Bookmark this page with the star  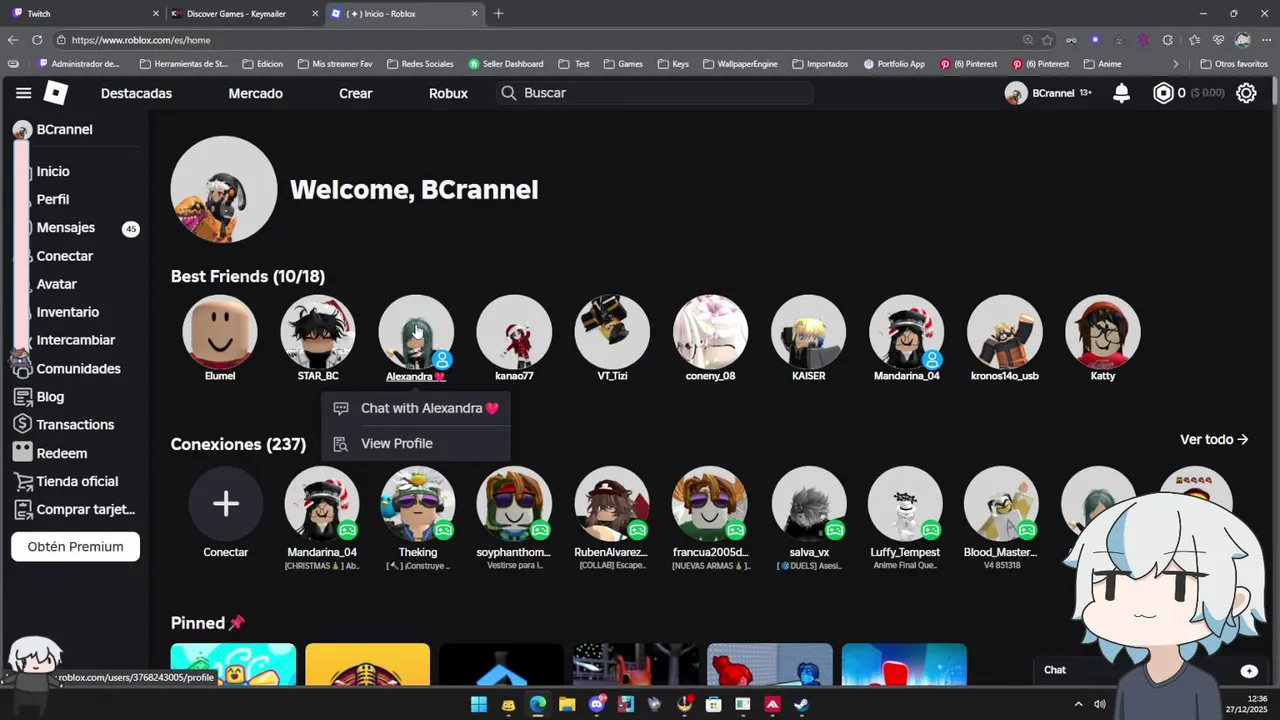1047,40
